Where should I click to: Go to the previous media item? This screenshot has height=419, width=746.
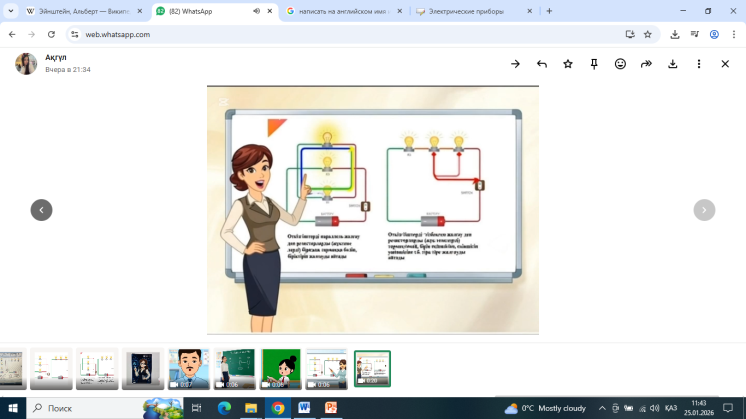[41, 210]
